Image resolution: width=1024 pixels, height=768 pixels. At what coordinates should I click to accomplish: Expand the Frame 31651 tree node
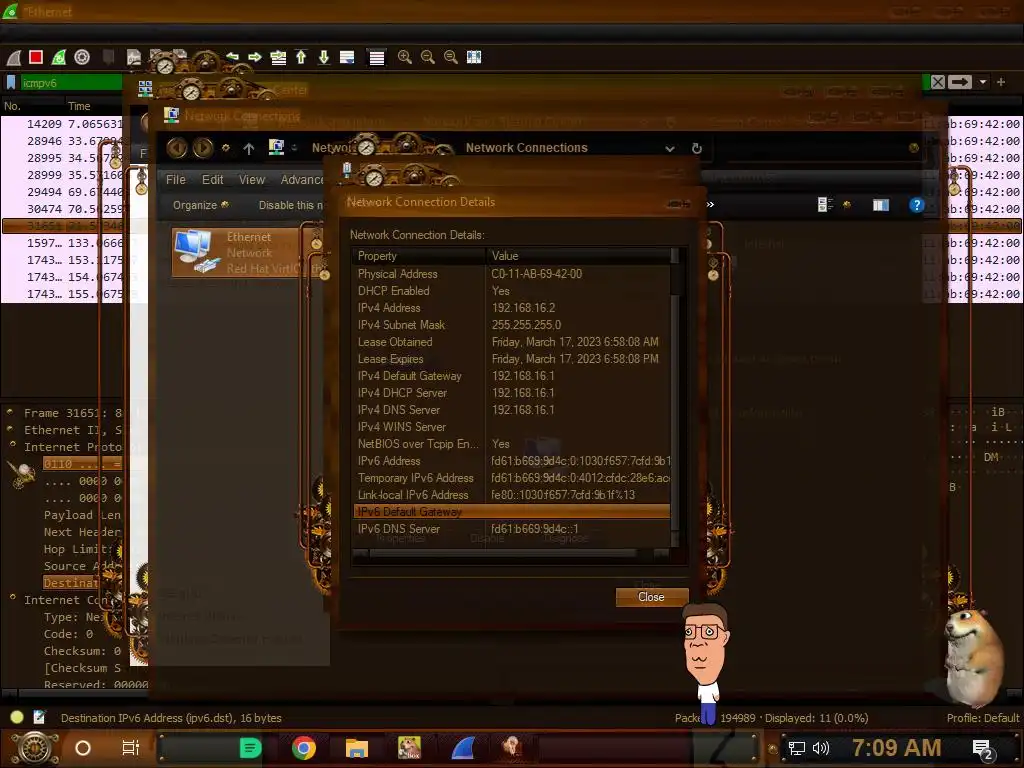(10, 412)
